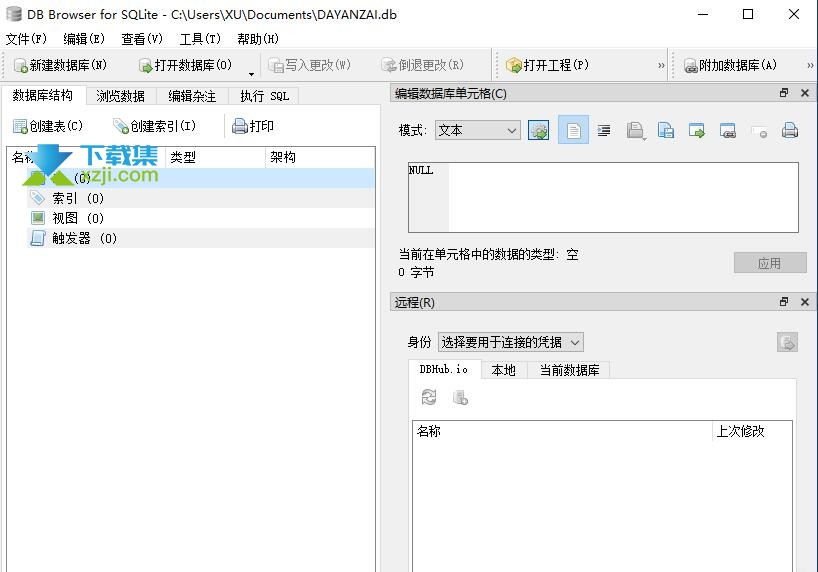Click Create Table (创建表) button
The height and width of the screenshot is (572, 818).
coord(47,126)
